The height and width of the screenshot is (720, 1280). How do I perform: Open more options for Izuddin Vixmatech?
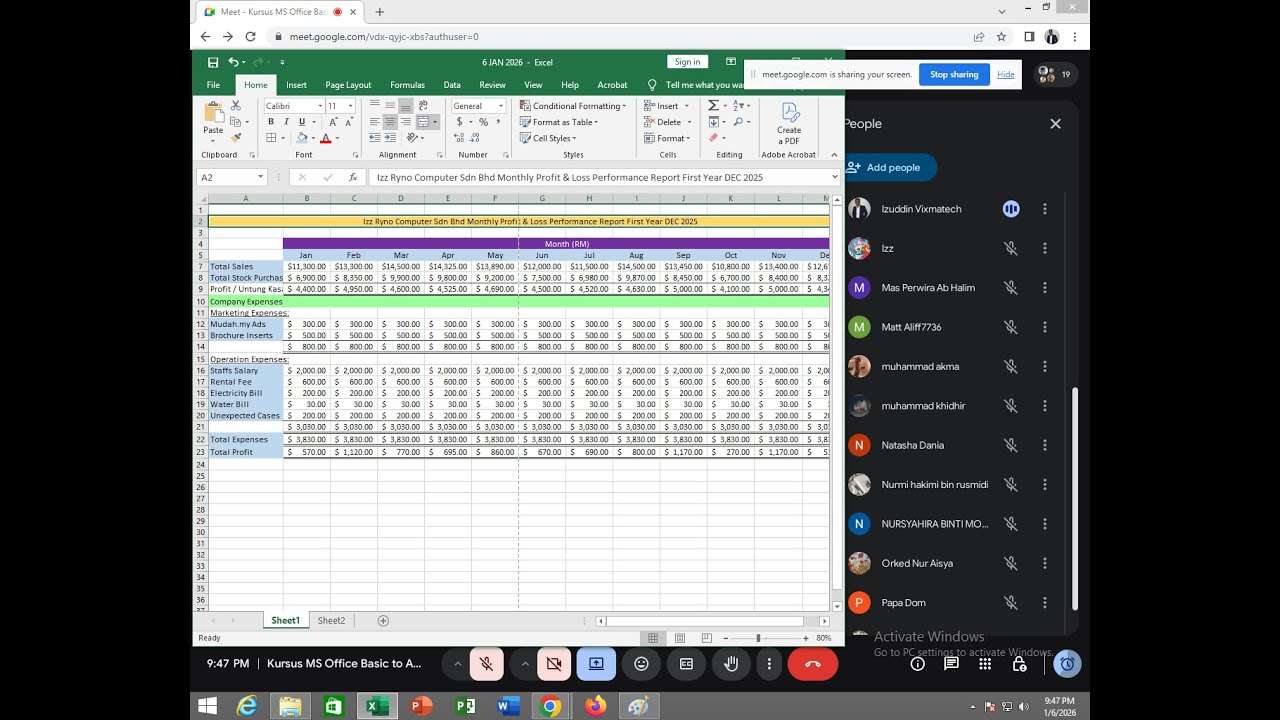(x=1045, y=209)
